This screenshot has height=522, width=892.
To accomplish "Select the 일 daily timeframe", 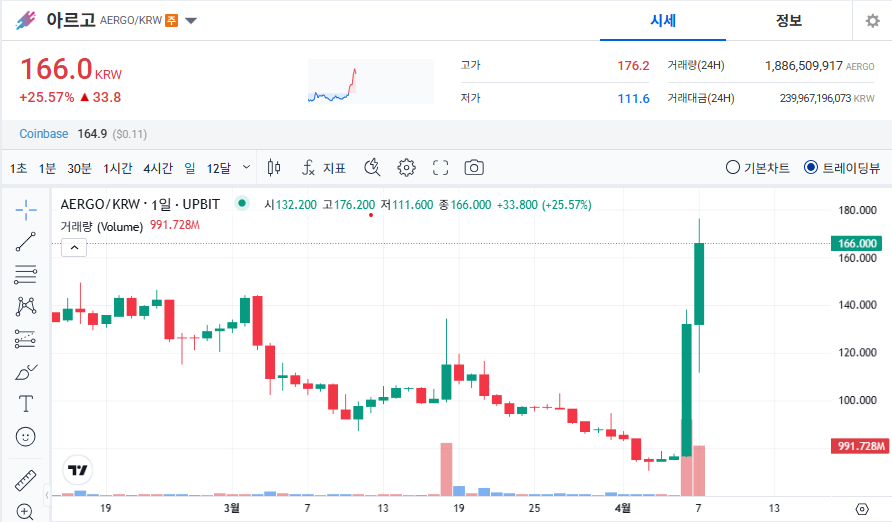I will coord(190,168).
